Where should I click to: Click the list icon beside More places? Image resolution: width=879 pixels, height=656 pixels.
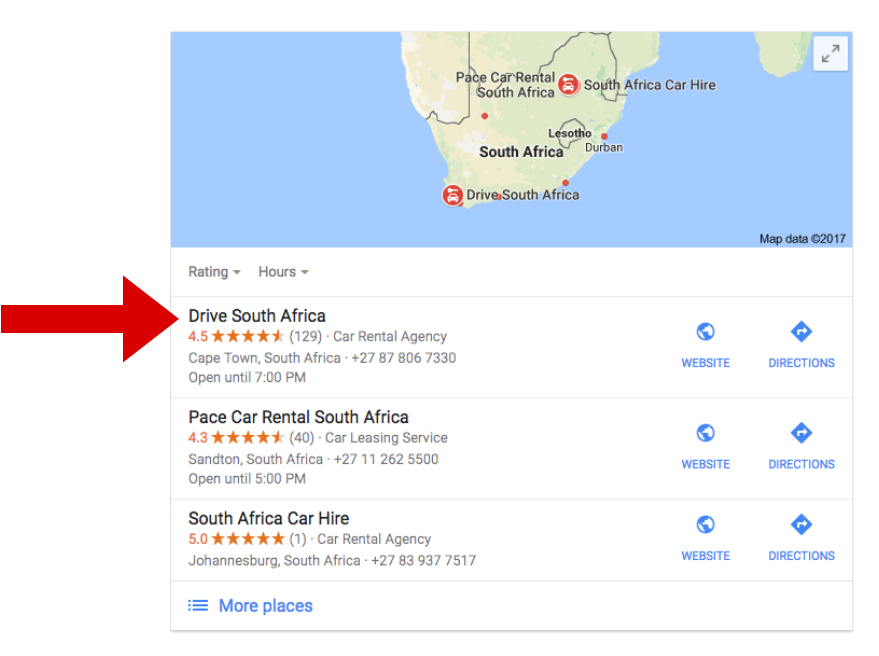198,606
